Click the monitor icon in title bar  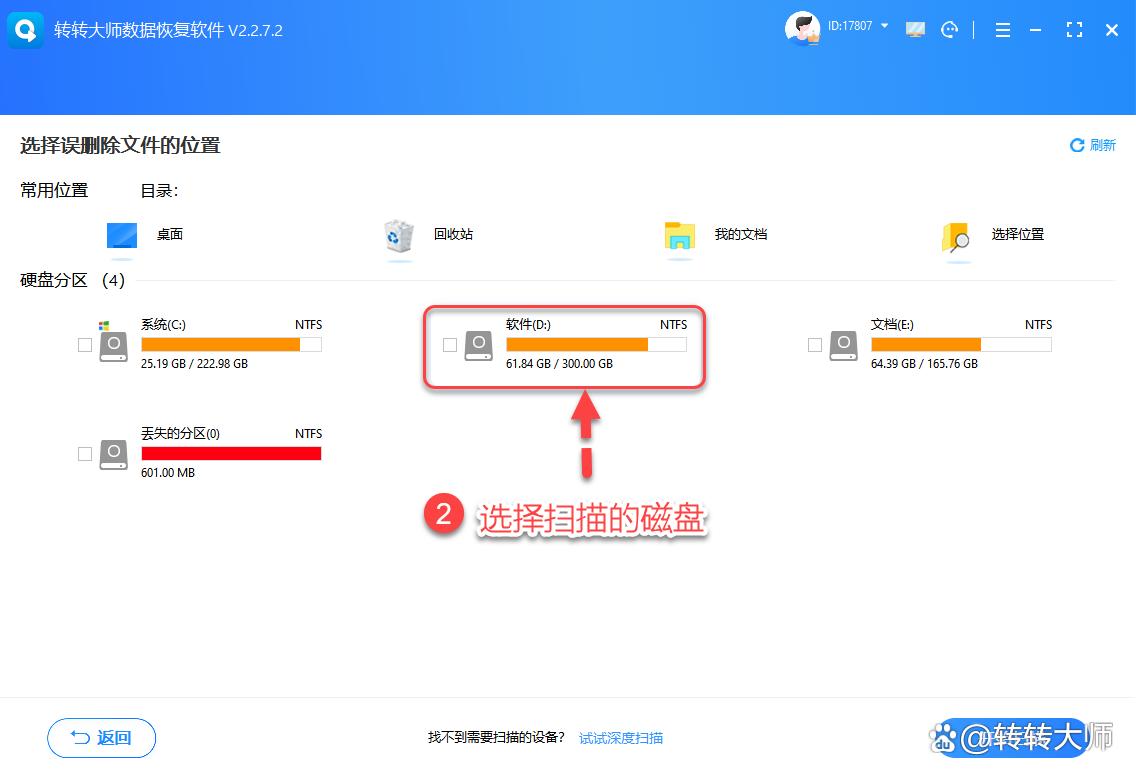click(915, 30)
